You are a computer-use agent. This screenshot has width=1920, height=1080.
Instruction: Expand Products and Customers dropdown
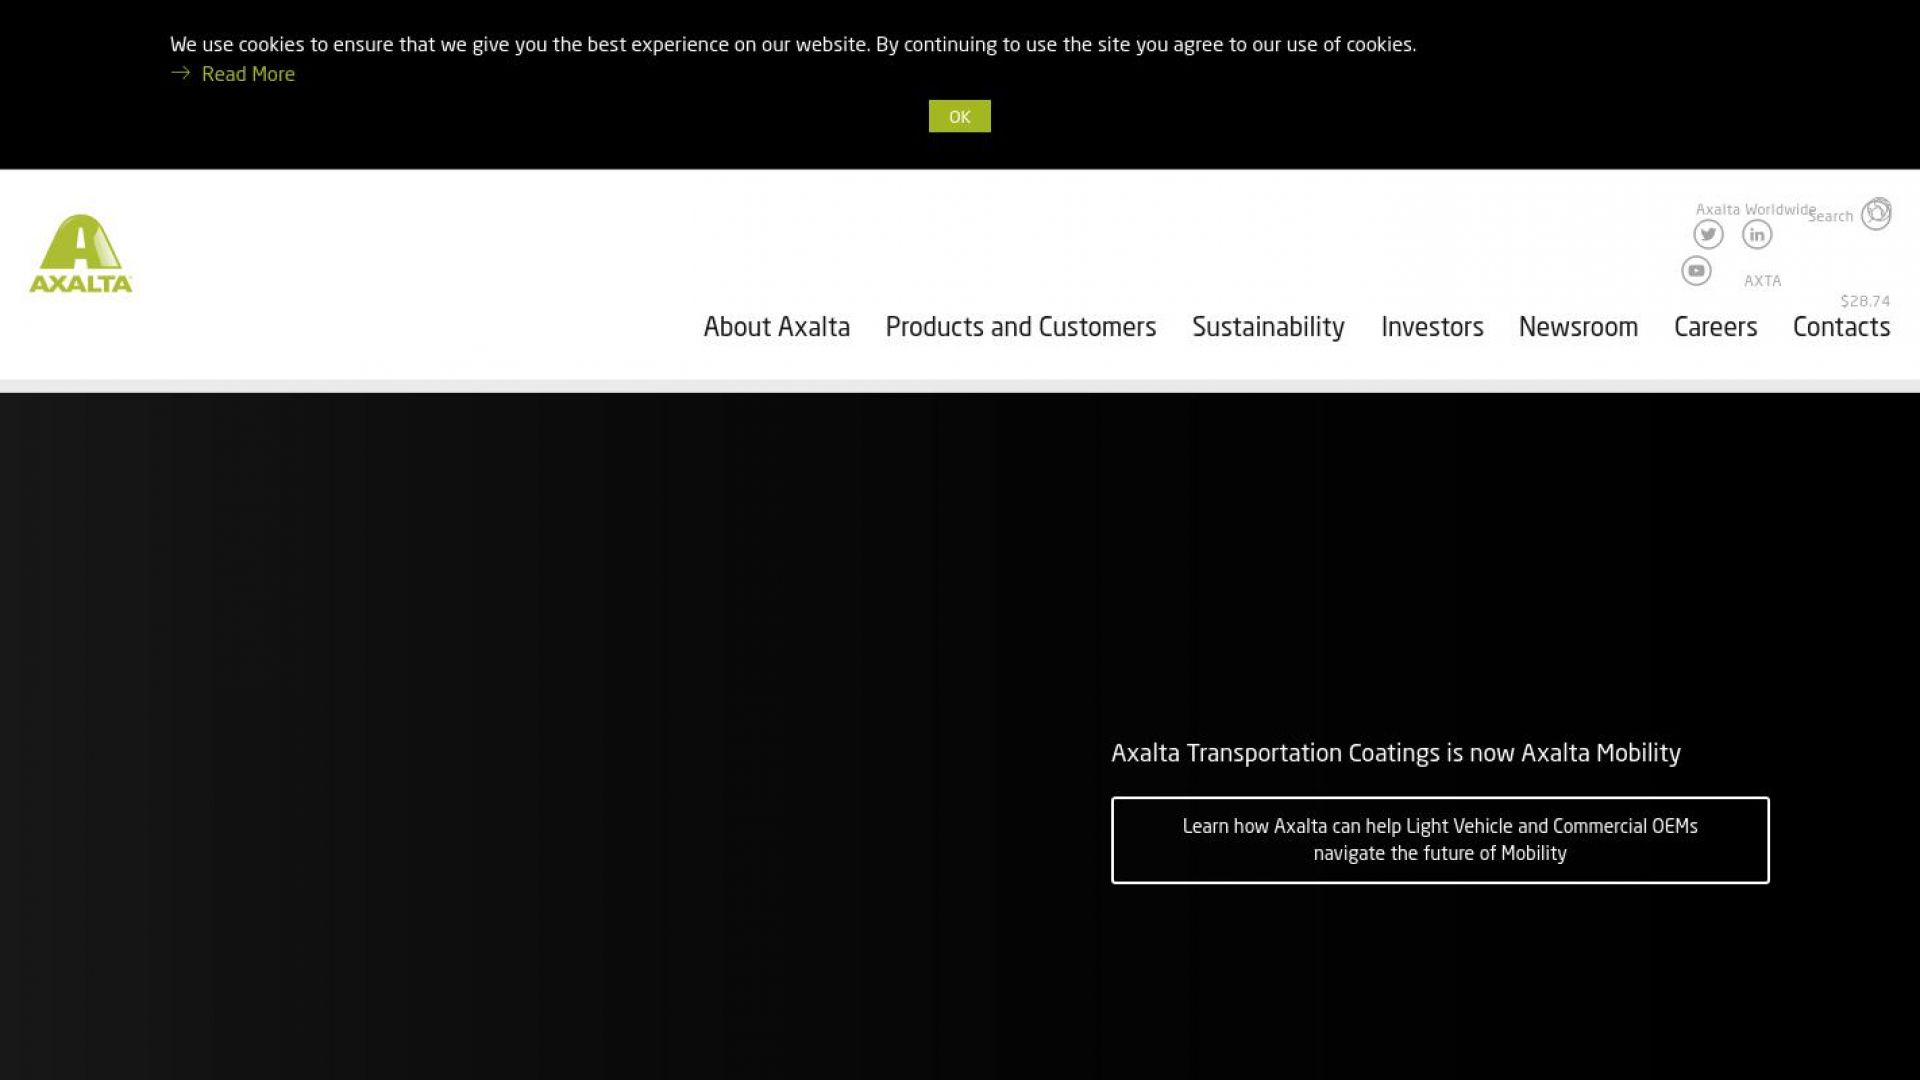[1021, 327]
